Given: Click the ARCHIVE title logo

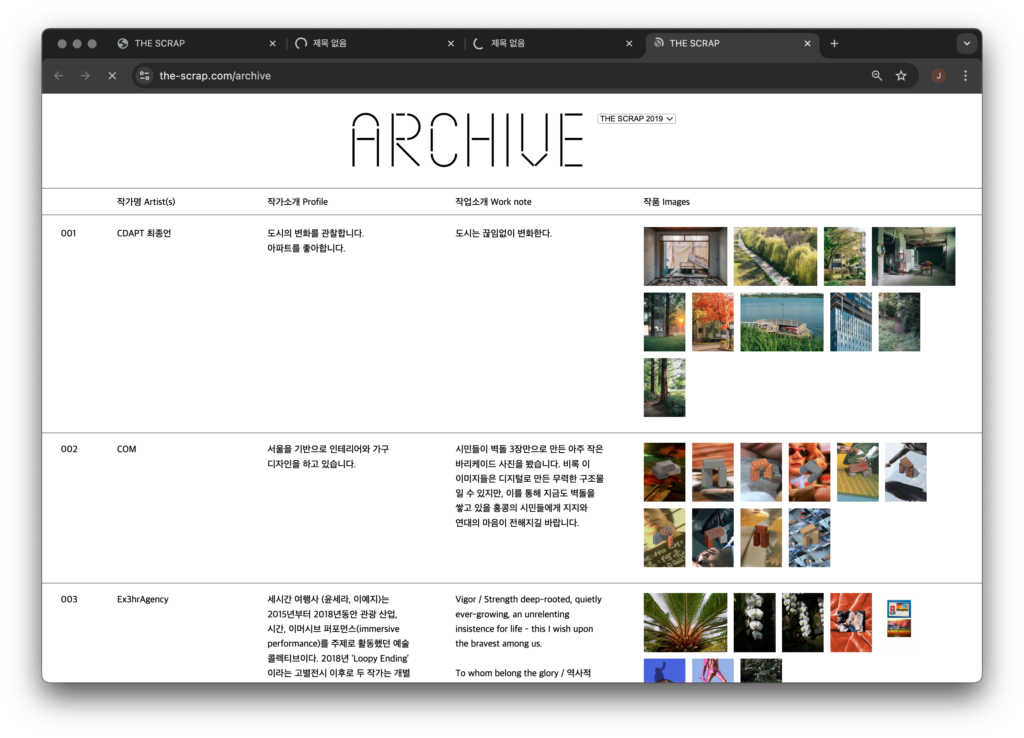Looking at the screenshot, I should [467, 140].
